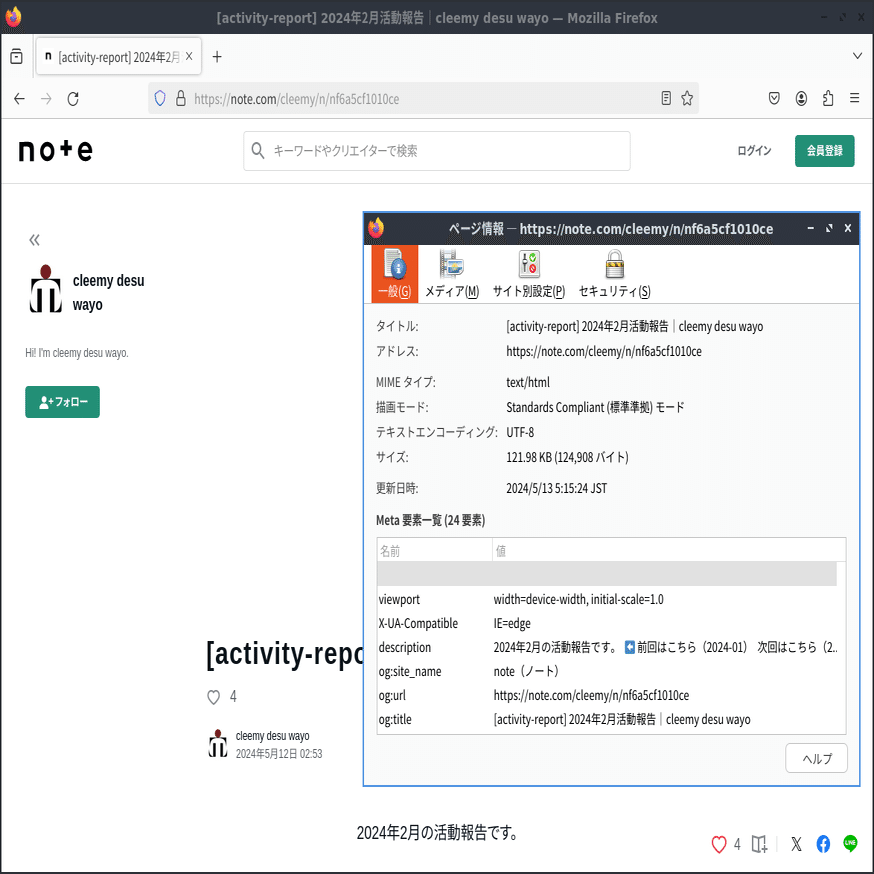Viewport: 874px width, 874px height.
Task: Click the ログイン link
Action: (x=754, y=150)
